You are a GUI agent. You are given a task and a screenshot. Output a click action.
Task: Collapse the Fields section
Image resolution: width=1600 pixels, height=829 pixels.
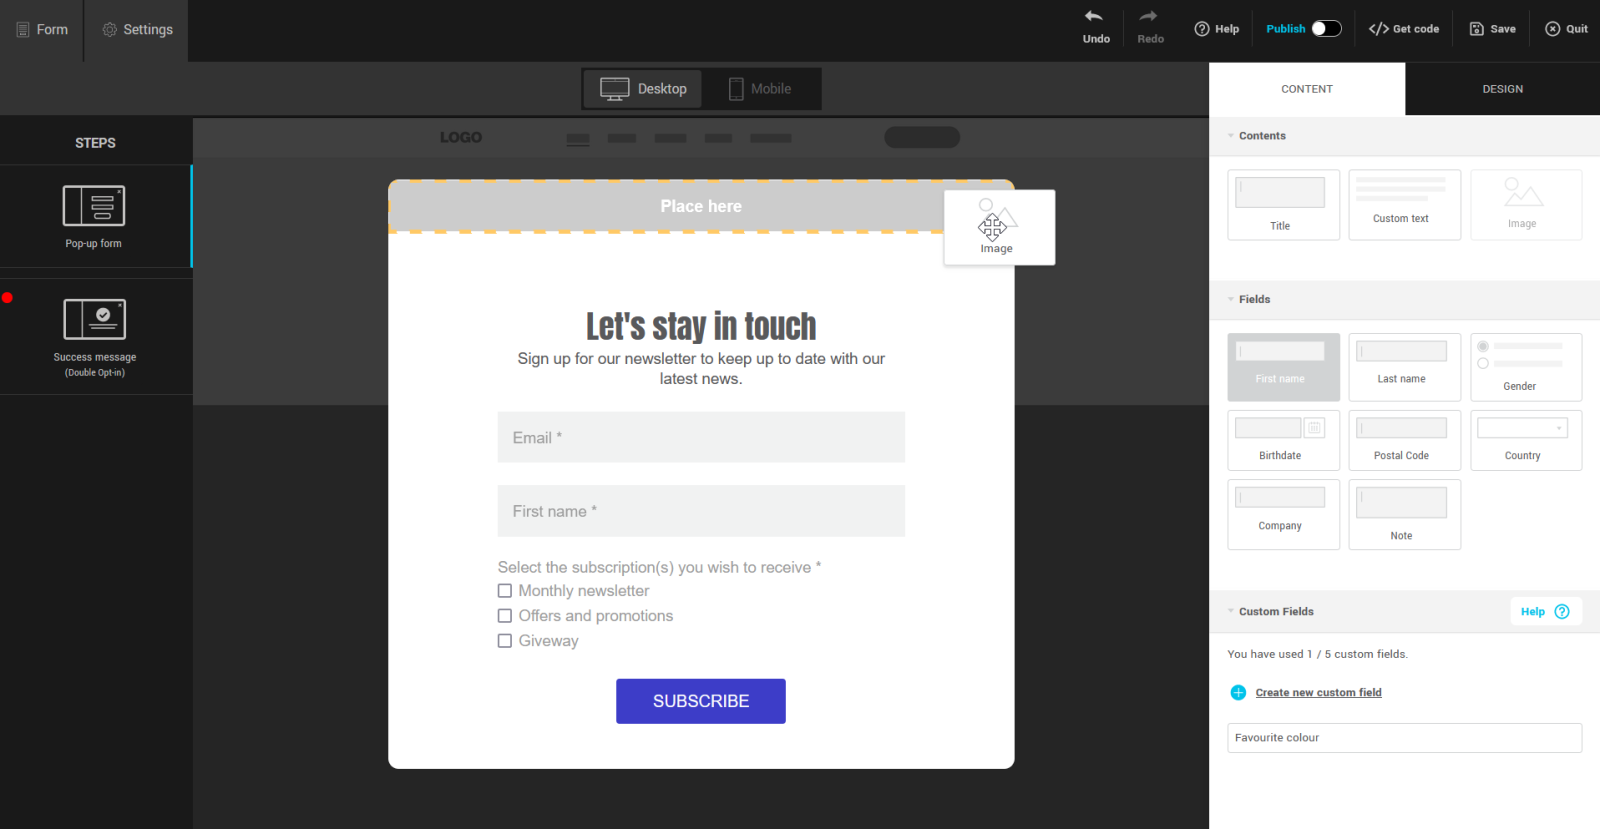click(x=1231, y=300)
